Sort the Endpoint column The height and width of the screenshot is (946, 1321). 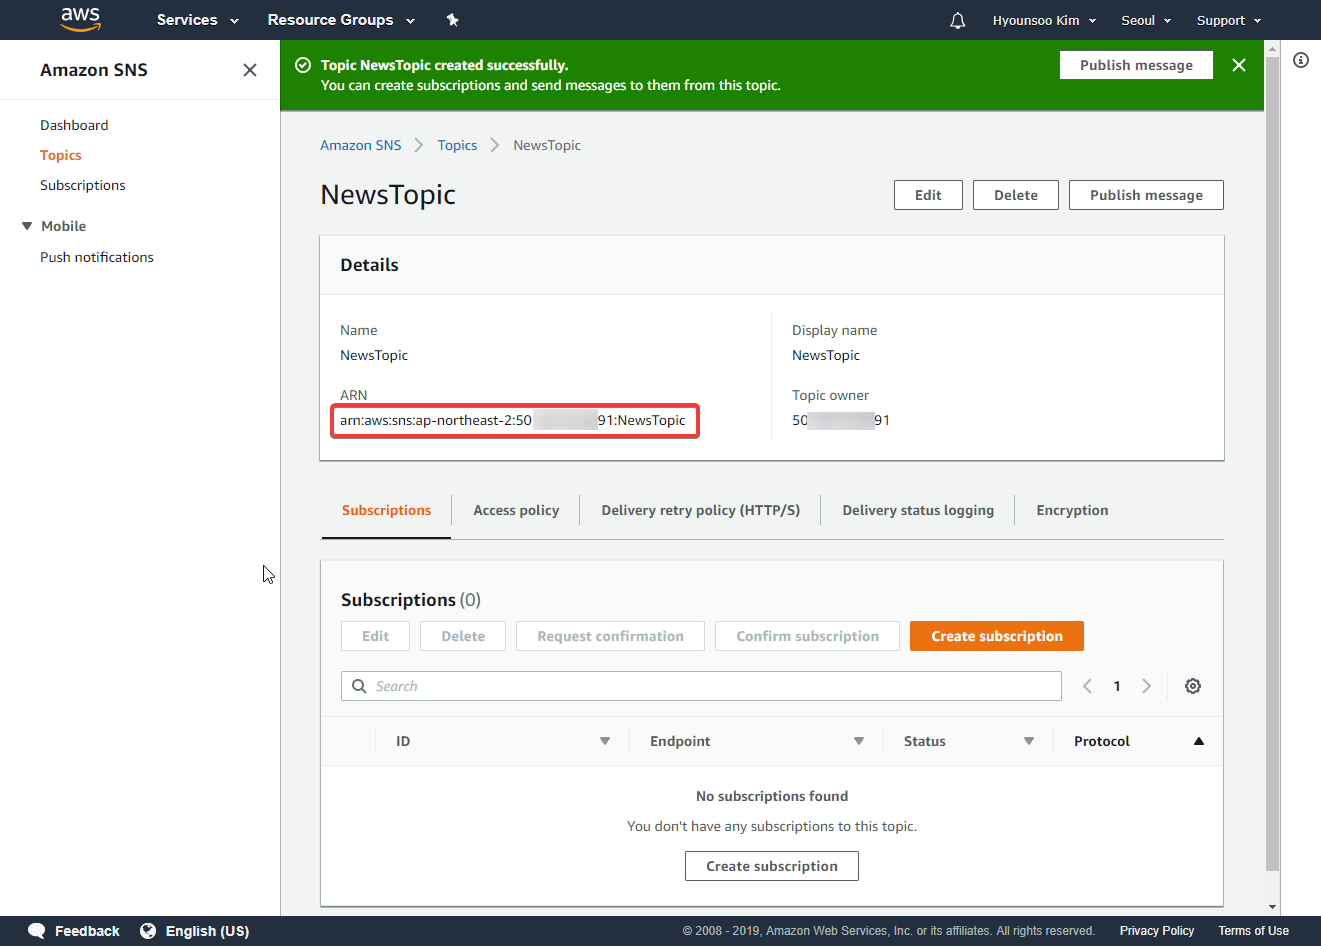(x=858, y=741)
